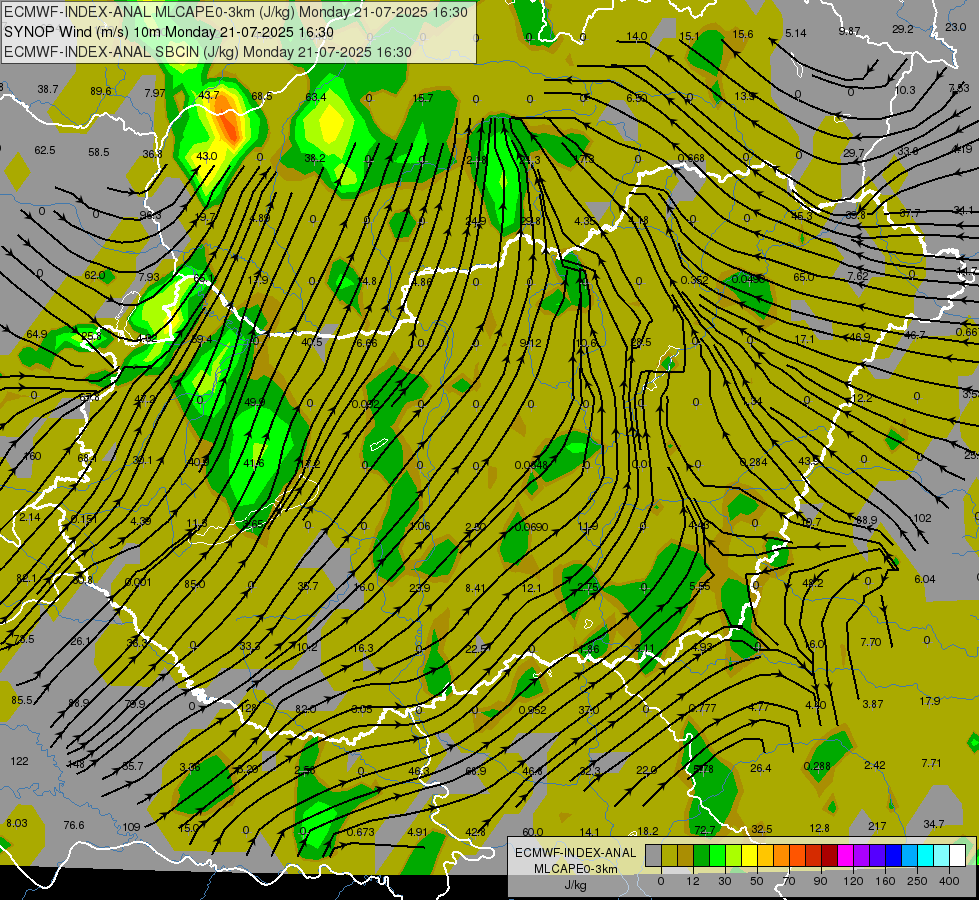This screenshot has height=900, width=979.
Task: Select the dark green legend swatch at 12
Action: point(702,855)
